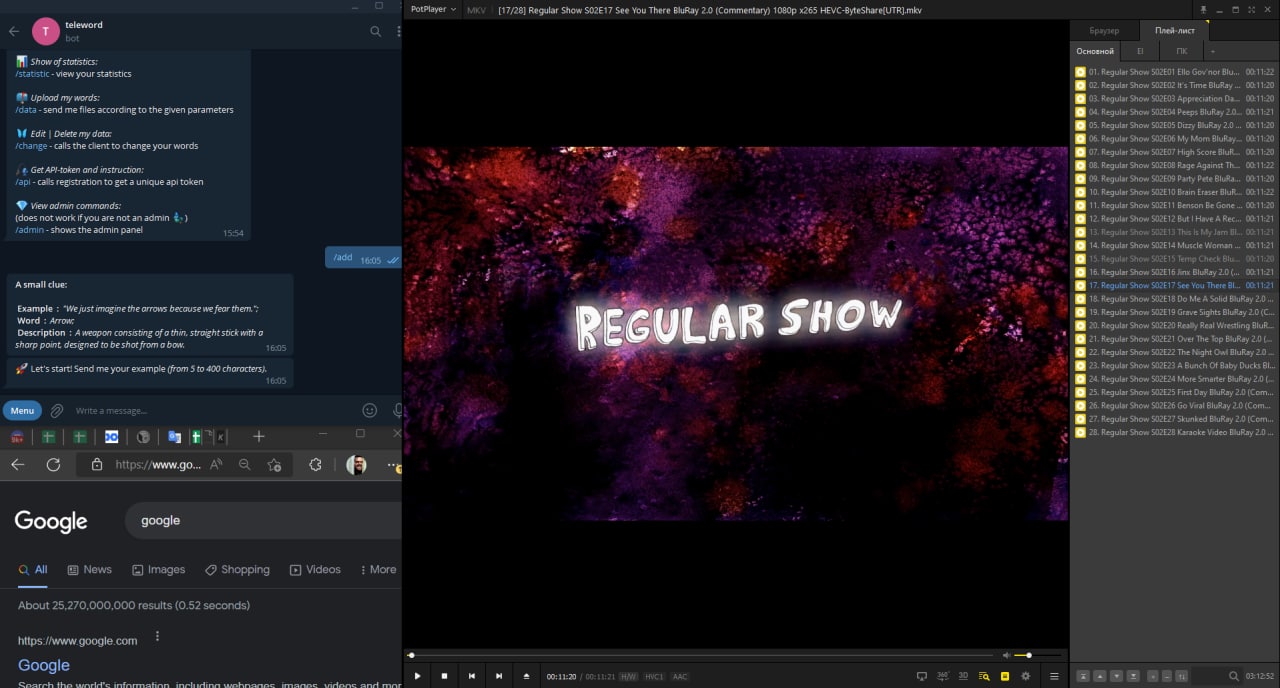The image size is (1280, 688).
Task: Click the HVC1 video codec label
Action: (654, 677)
